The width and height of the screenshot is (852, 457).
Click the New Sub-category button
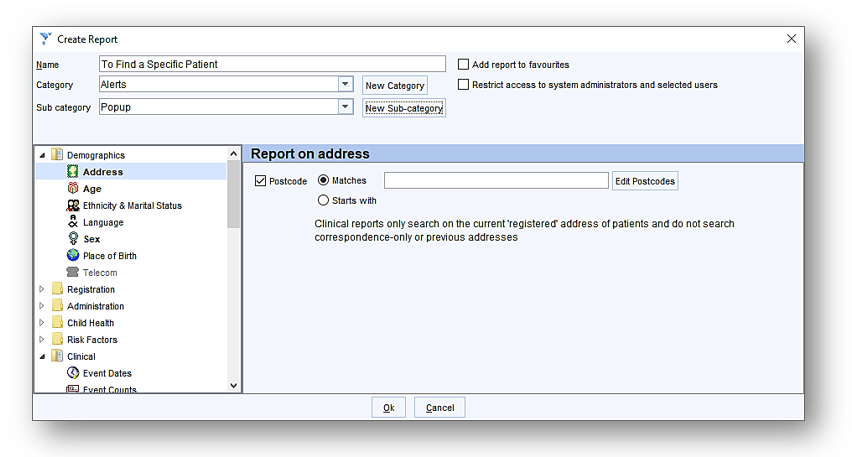(x=404, y=108)
